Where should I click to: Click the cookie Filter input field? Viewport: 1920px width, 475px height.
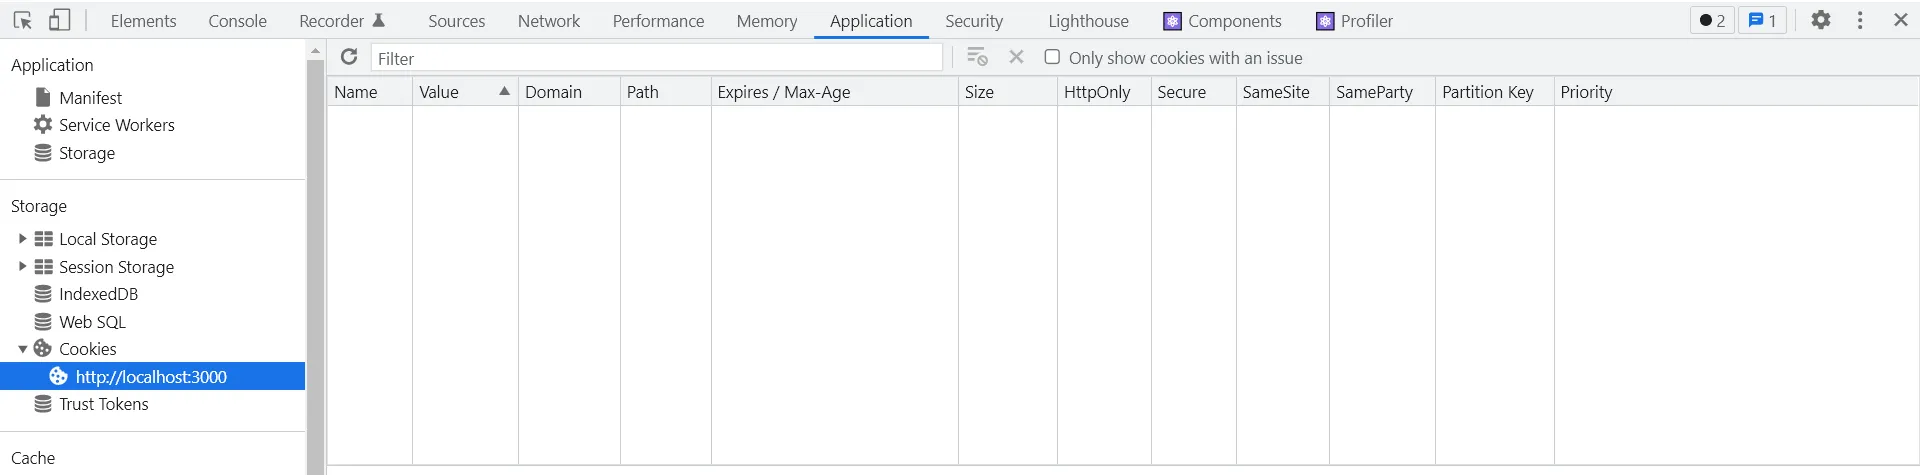click(656, 58)
